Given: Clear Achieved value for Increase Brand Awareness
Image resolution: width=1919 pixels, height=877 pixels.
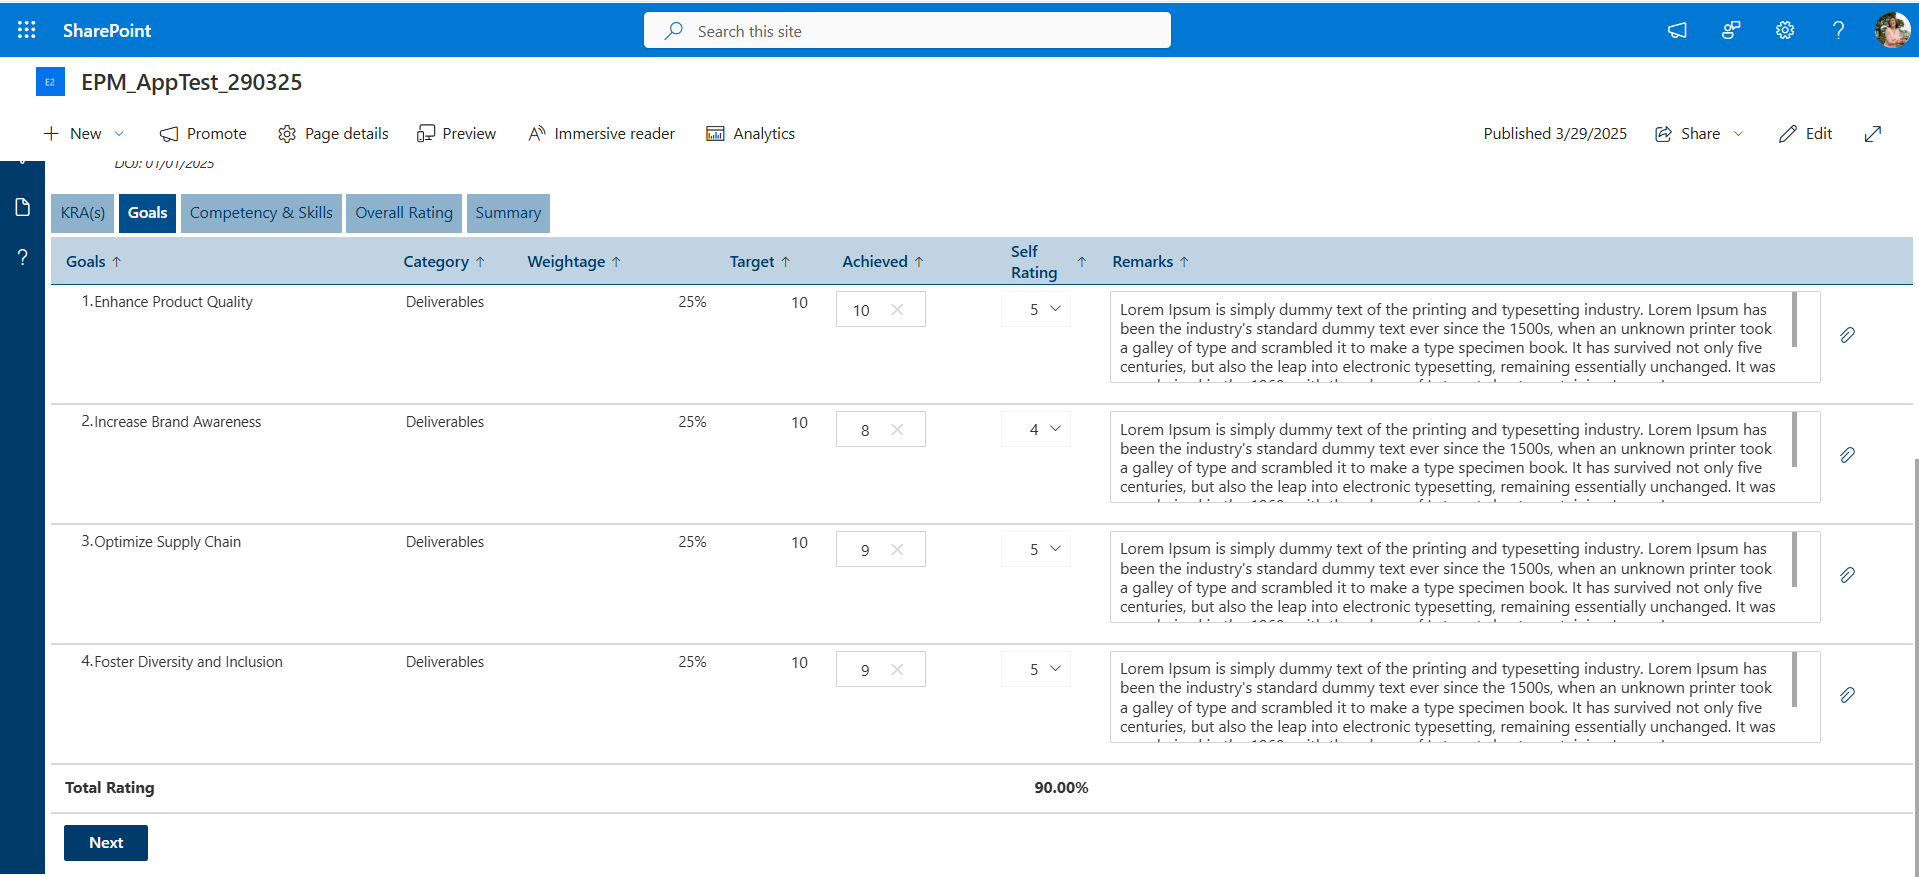Looking at the screenshot, I should coord(897,430).
